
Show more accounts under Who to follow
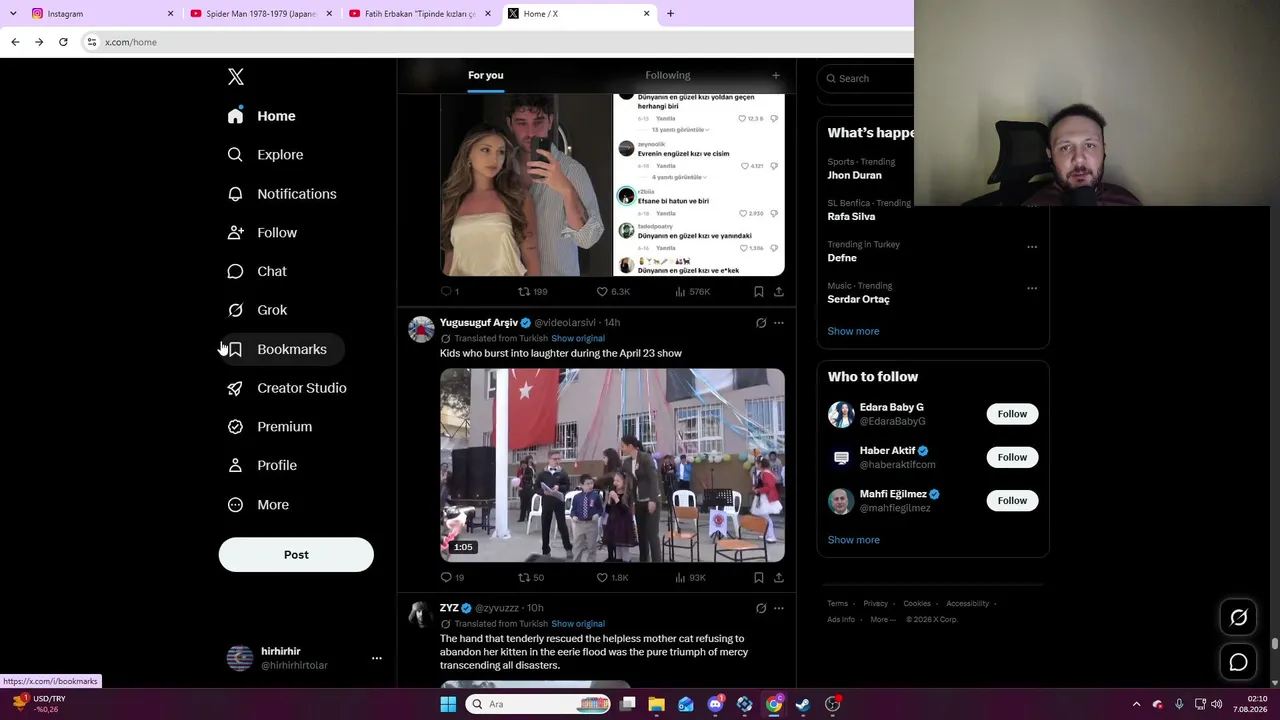(x=853, y=540)
